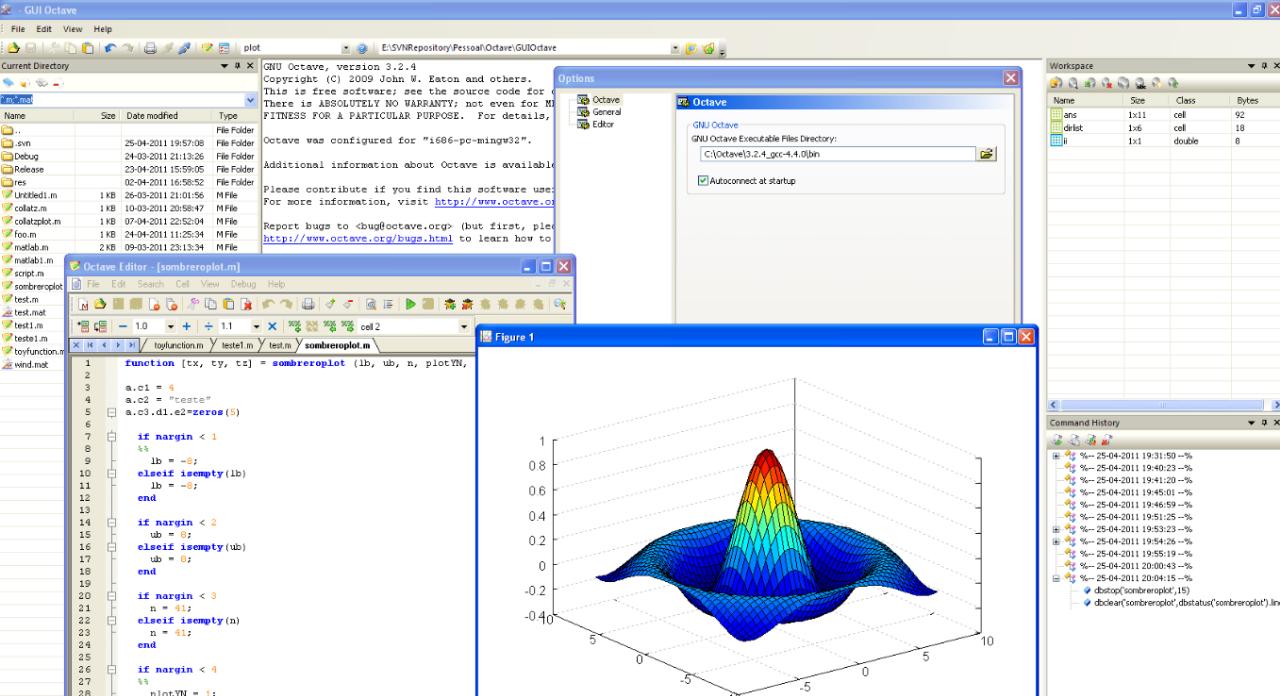This screenshot has height=696, width=1280.
Task: Click the browse folder icon beside executable directory
Action: coord(987,154)
